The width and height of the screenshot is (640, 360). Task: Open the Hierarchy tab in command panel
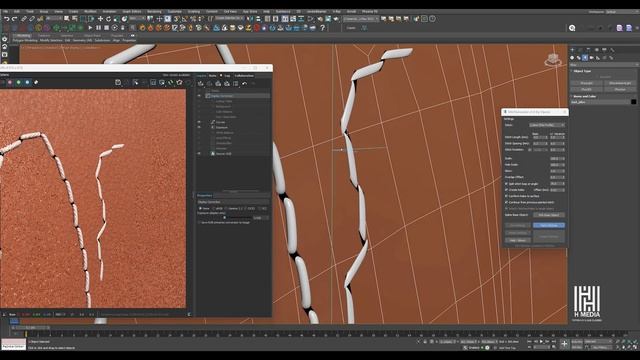click(588, 50)
